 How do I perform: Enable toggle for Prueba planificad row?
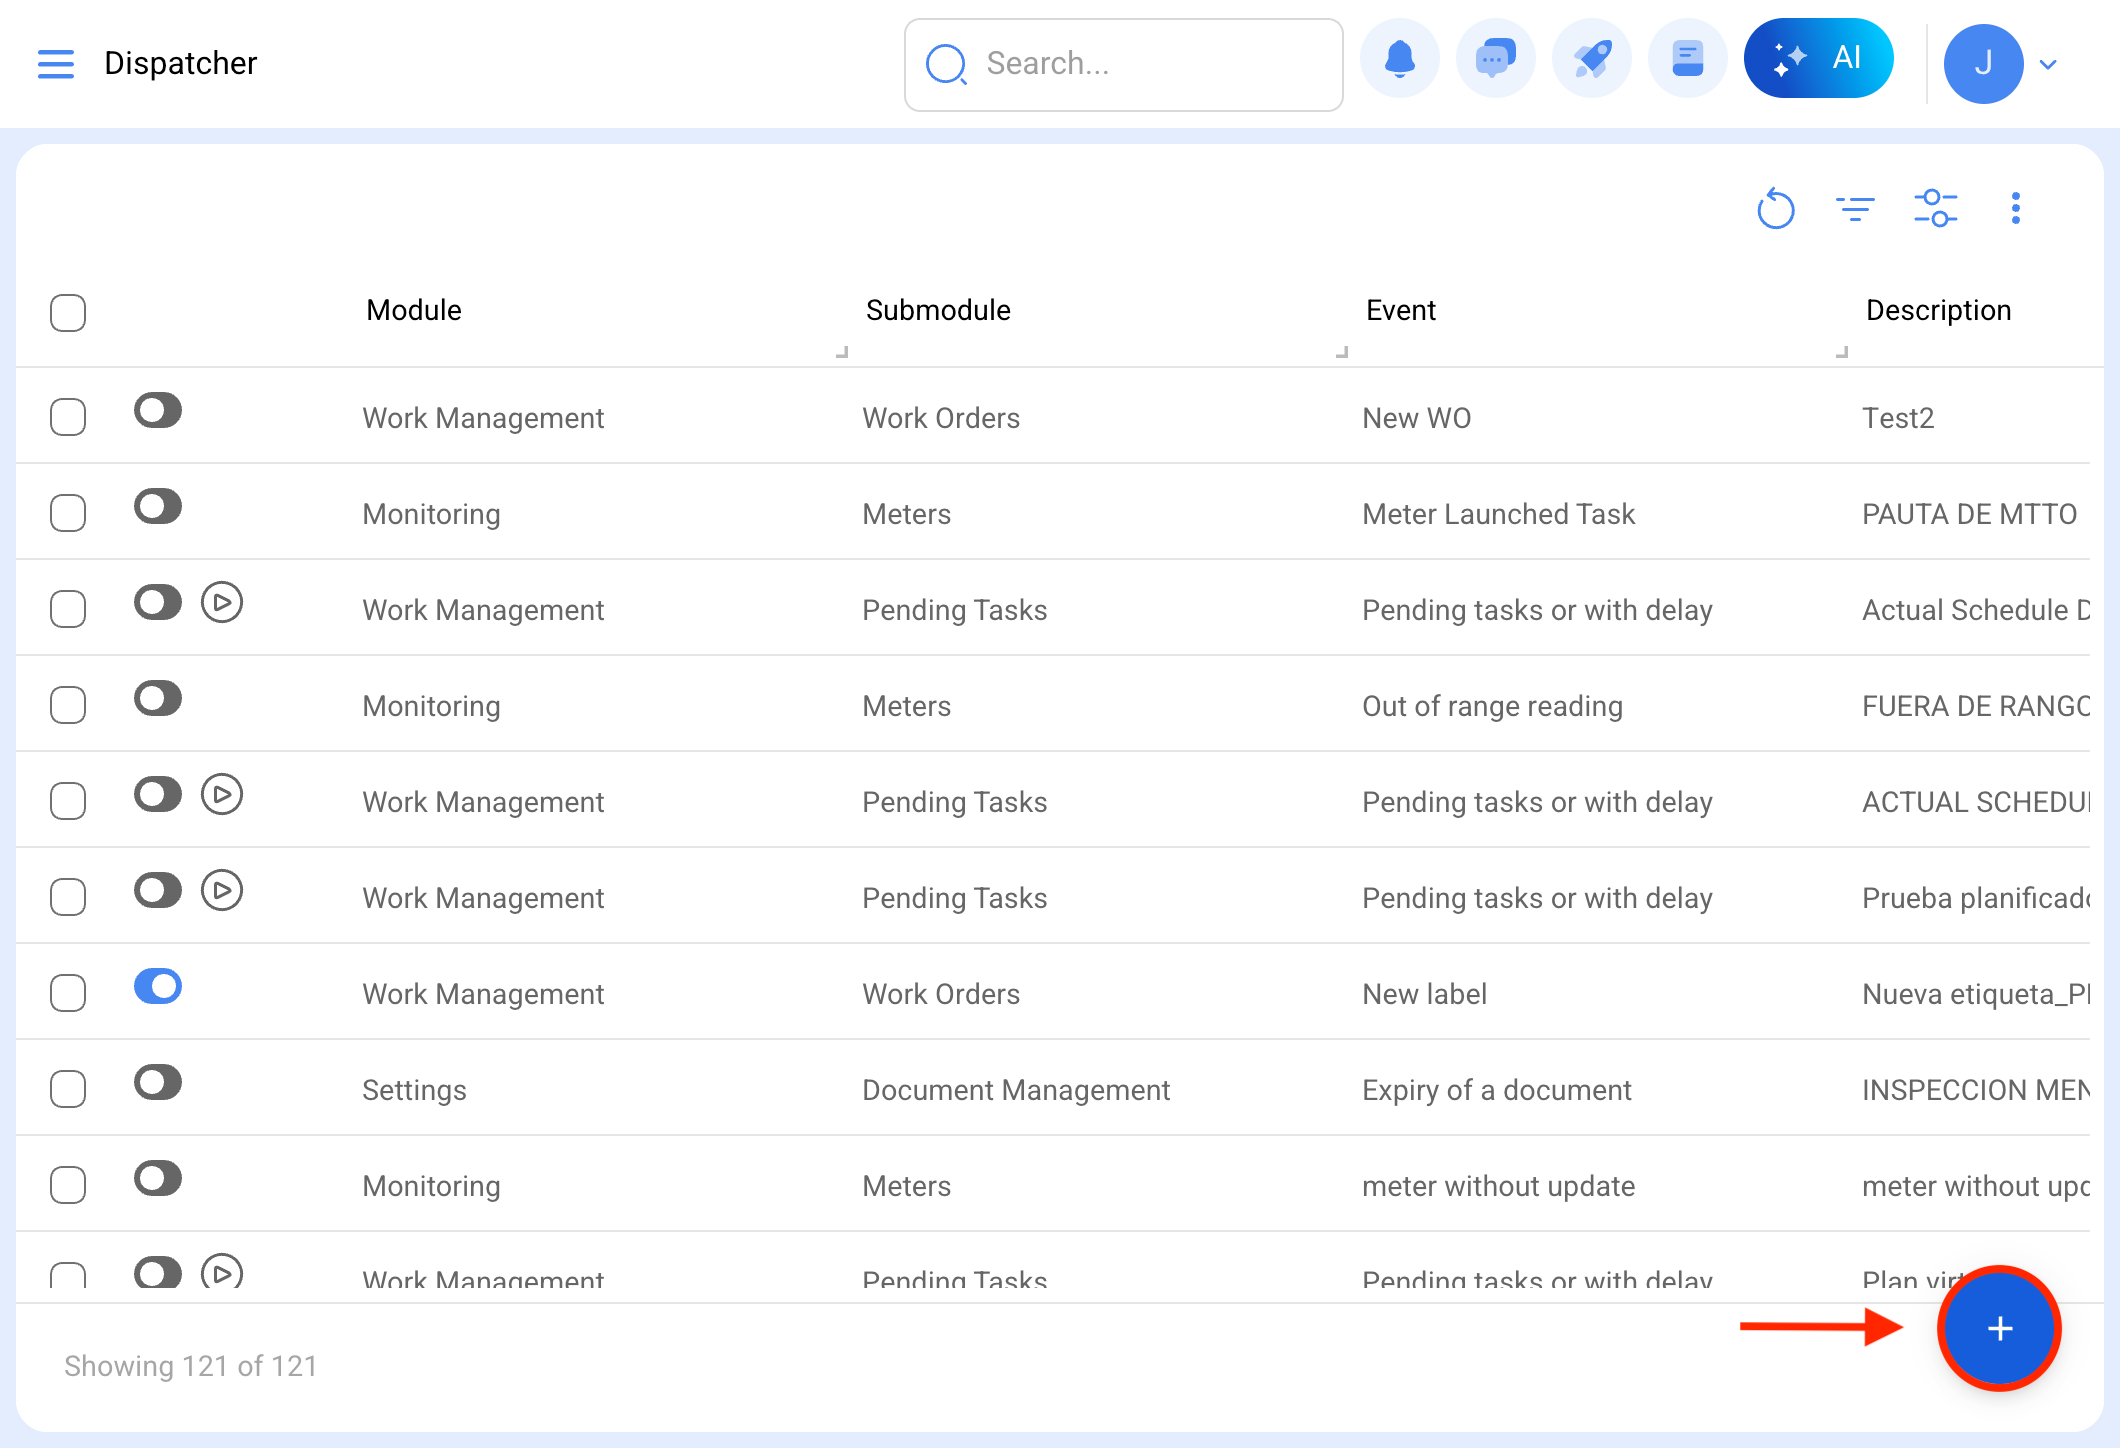click(158, 890)
